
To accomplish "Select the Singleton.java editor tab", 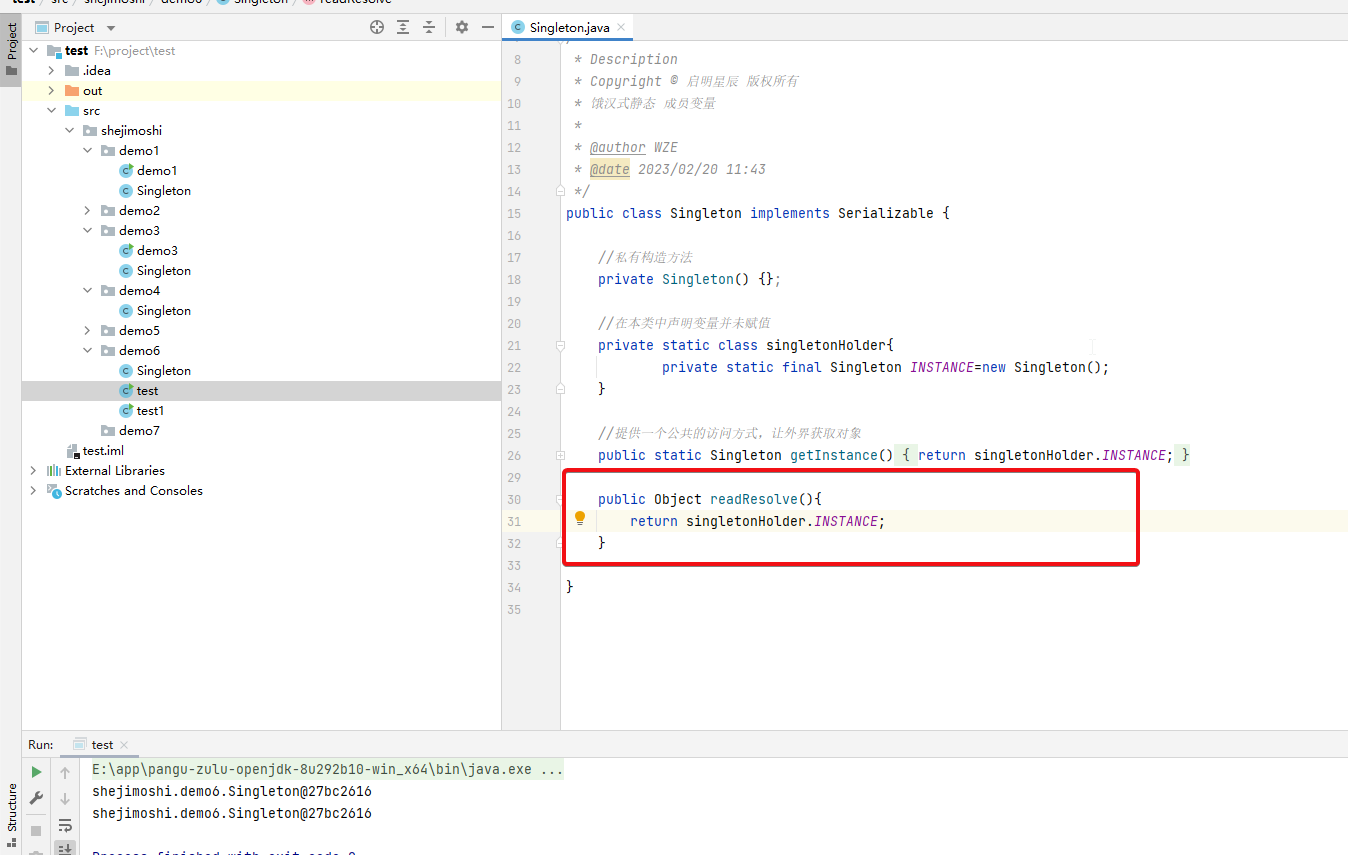I will tap(569, 27).
